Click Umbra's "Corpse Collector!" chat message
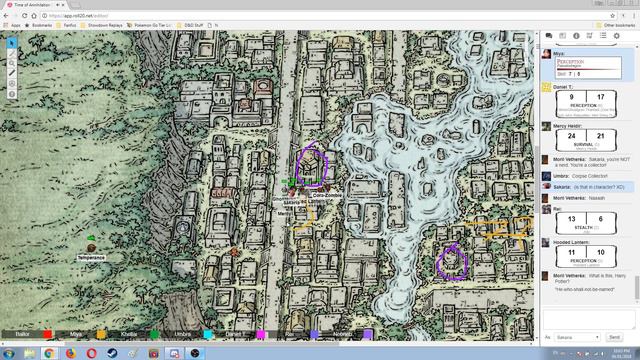640x360 pixels. click(x=589, y=176)
